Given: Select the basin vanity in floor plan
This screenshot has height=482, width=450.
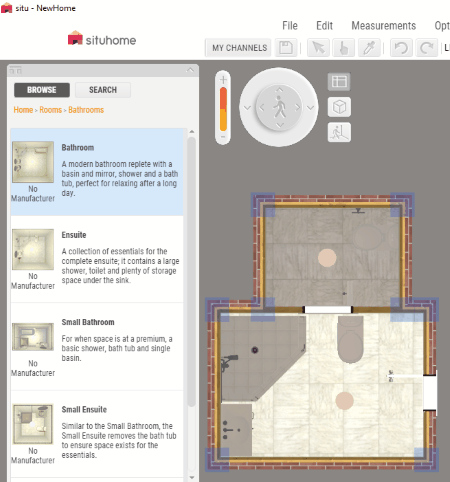Looking at the screenshot, I should click(236, 430).
